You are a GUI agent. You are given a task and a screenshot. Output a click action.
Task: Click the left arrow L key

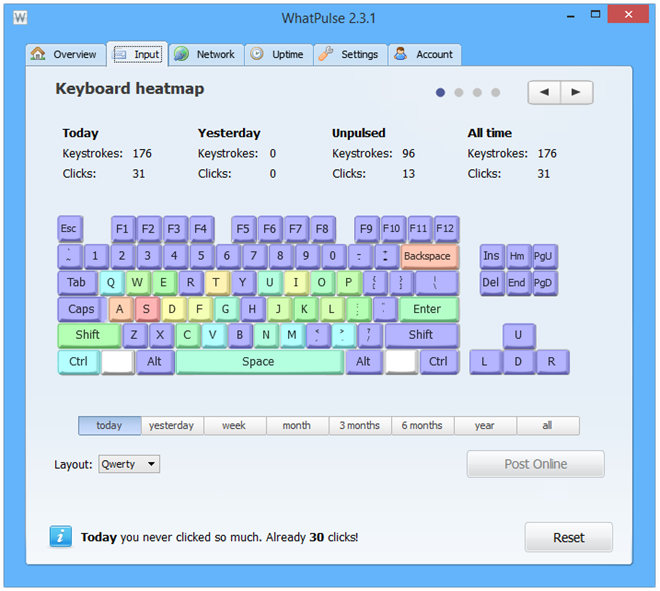(485, 362)
